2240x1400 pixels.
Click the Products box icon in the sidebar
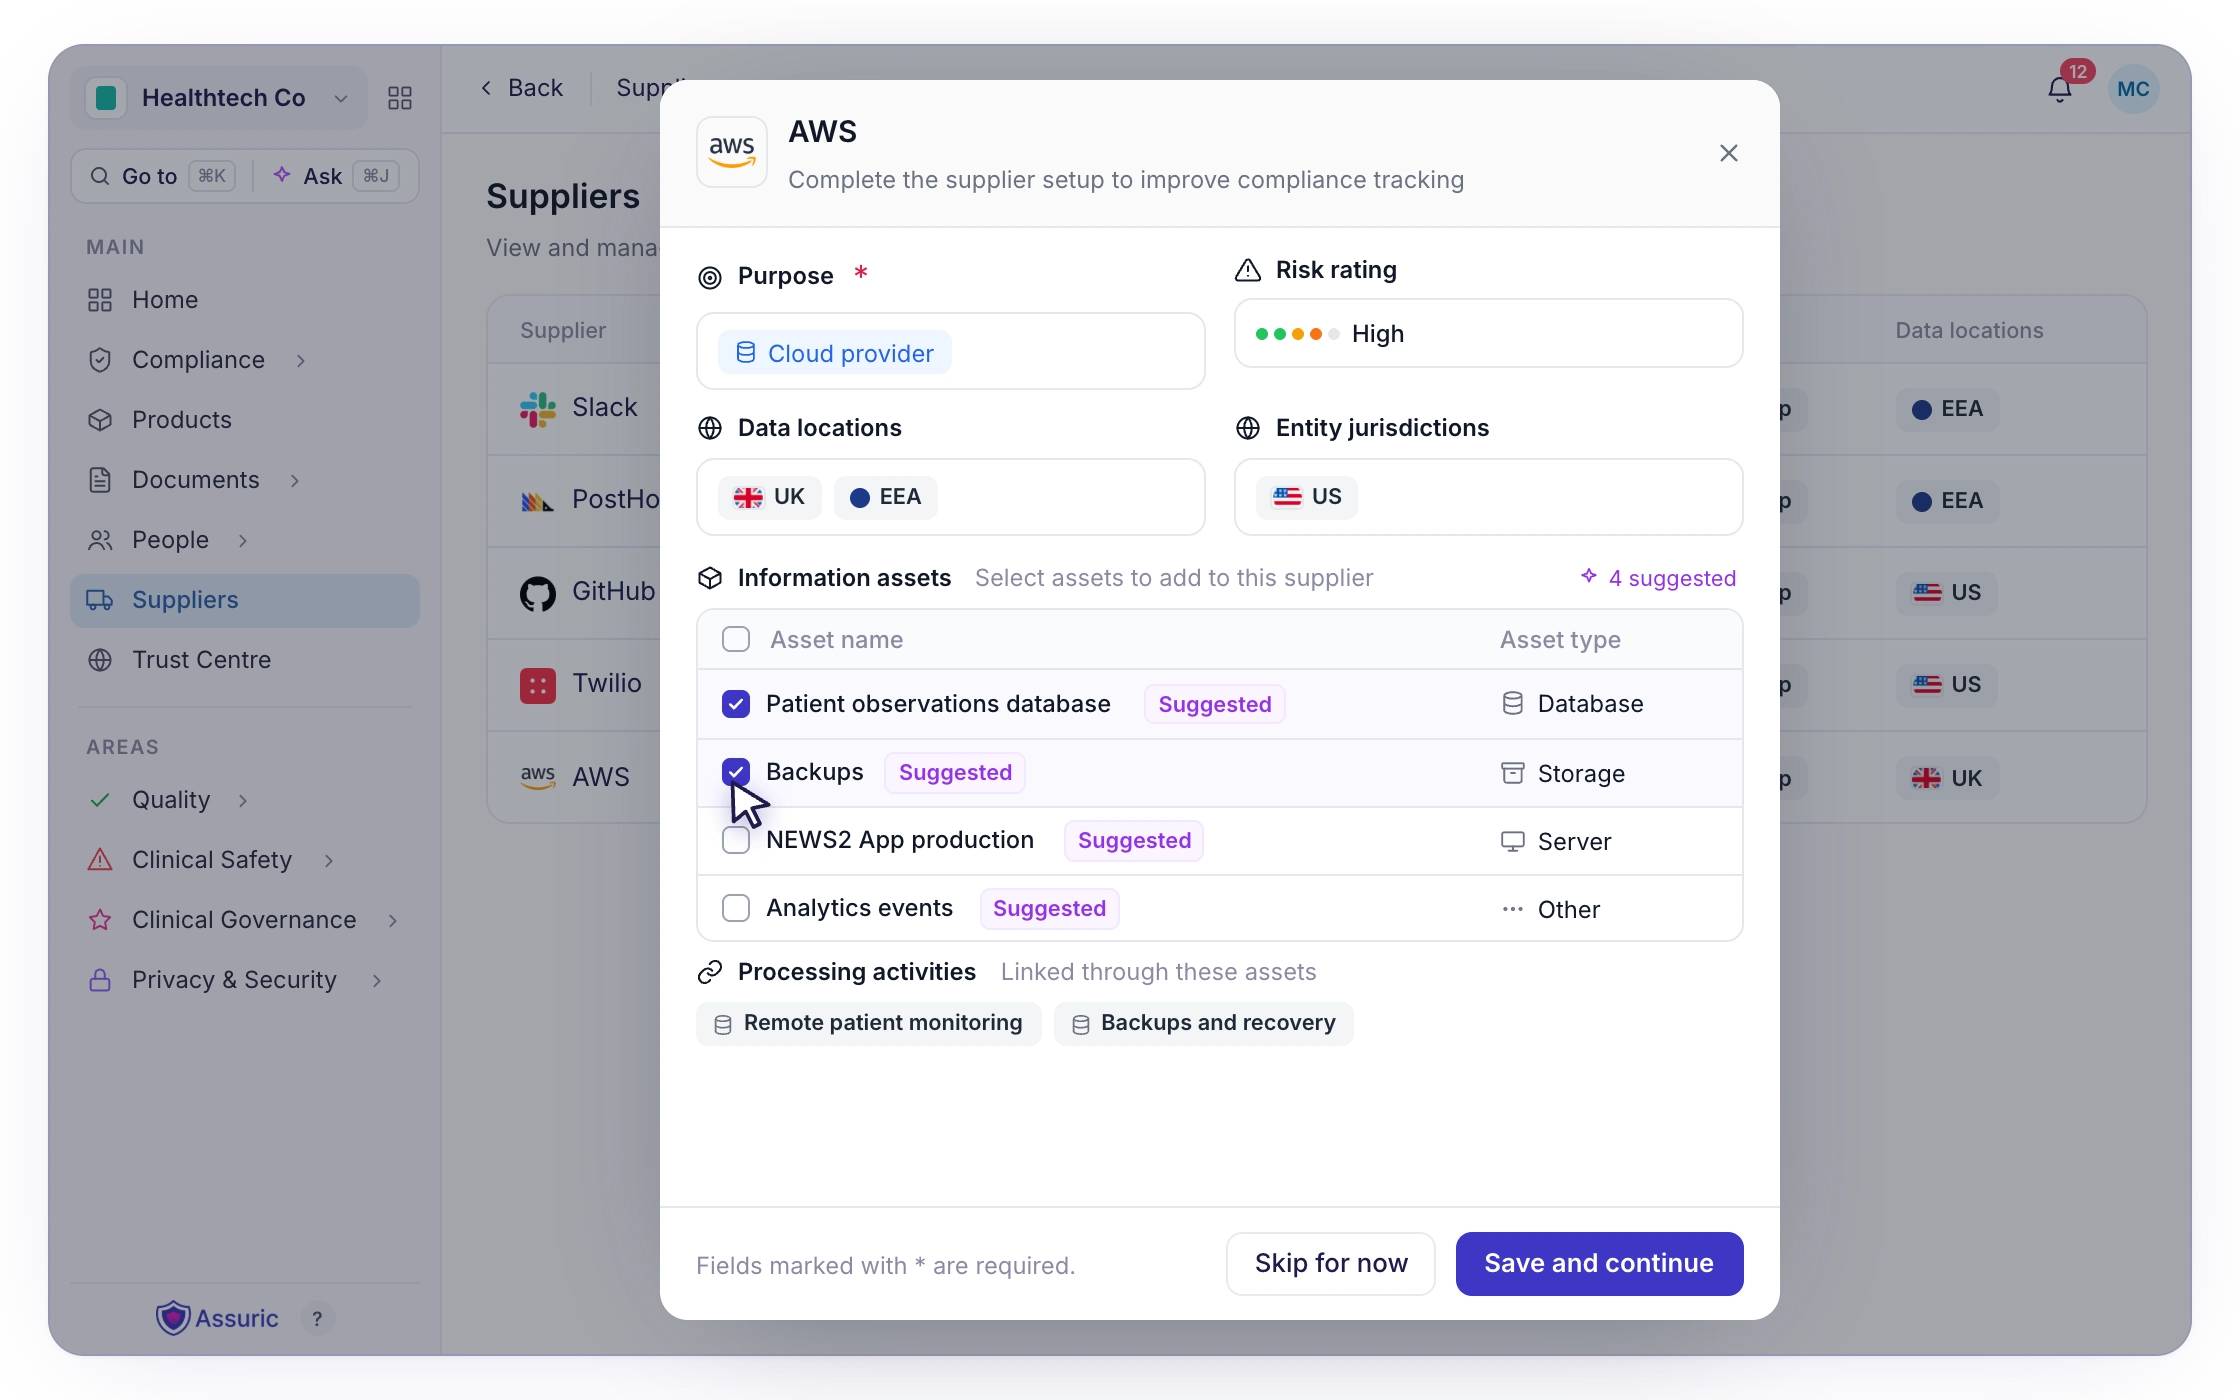pyautogui.click(x=100, y=420)
